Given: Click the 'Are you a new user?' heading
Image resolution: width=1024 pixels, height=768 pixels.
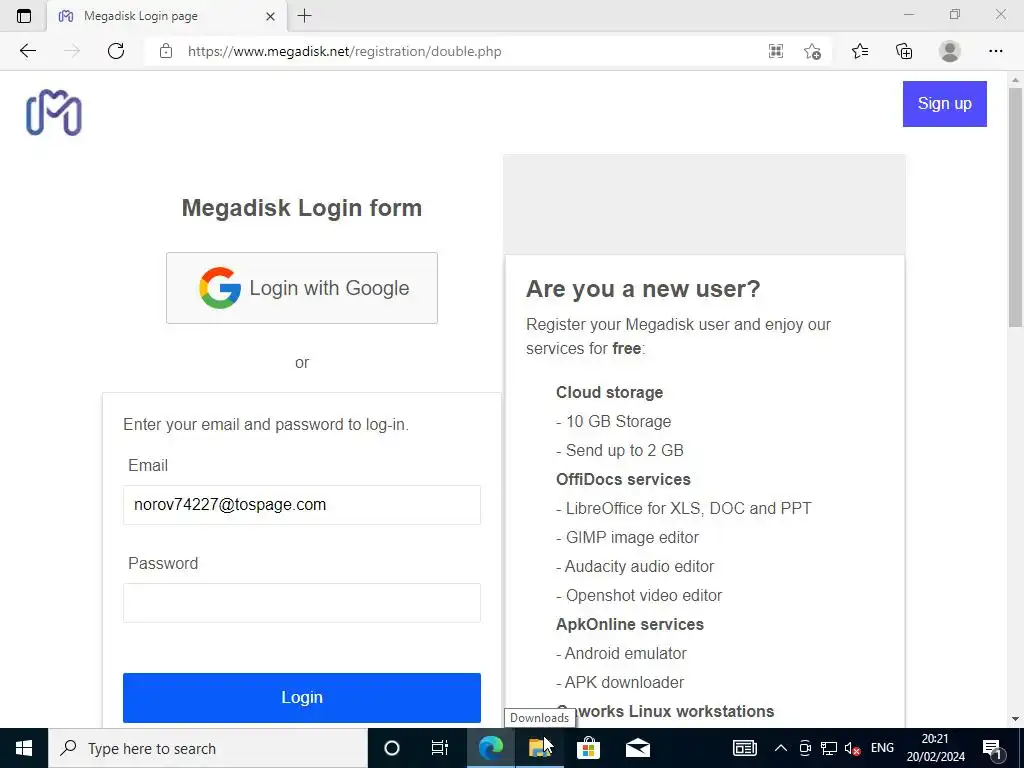Looking at the screenshot, I should point(643,289).
